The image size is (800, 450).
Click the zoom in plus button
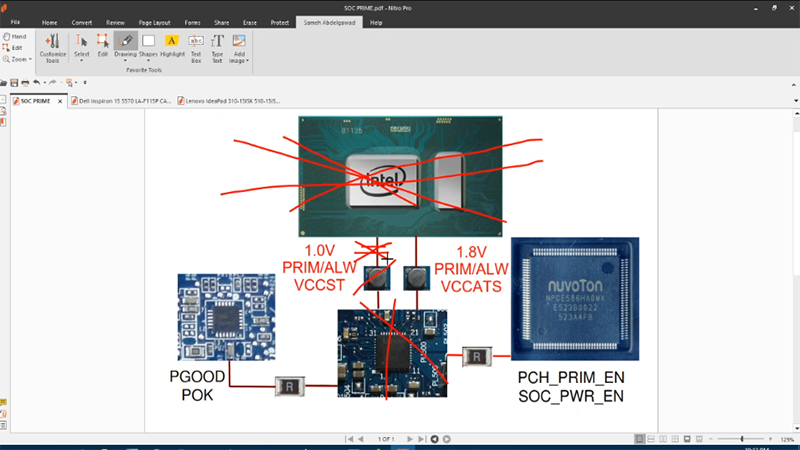[x=770, y=439]
